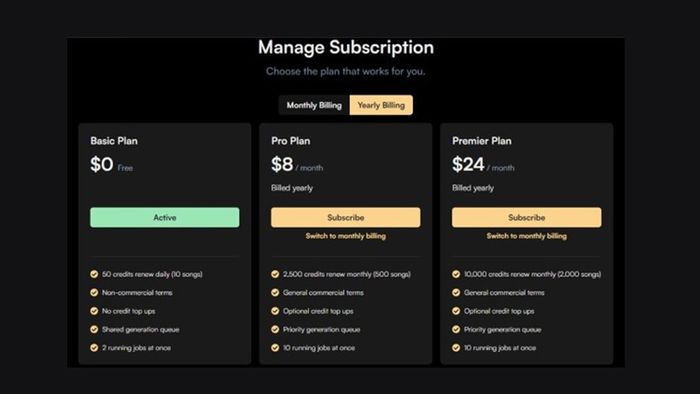Screen dimensions: 700x394
Task: Click the checkmark beside 10,000 credits renew monthly
Action: [456, 274]
